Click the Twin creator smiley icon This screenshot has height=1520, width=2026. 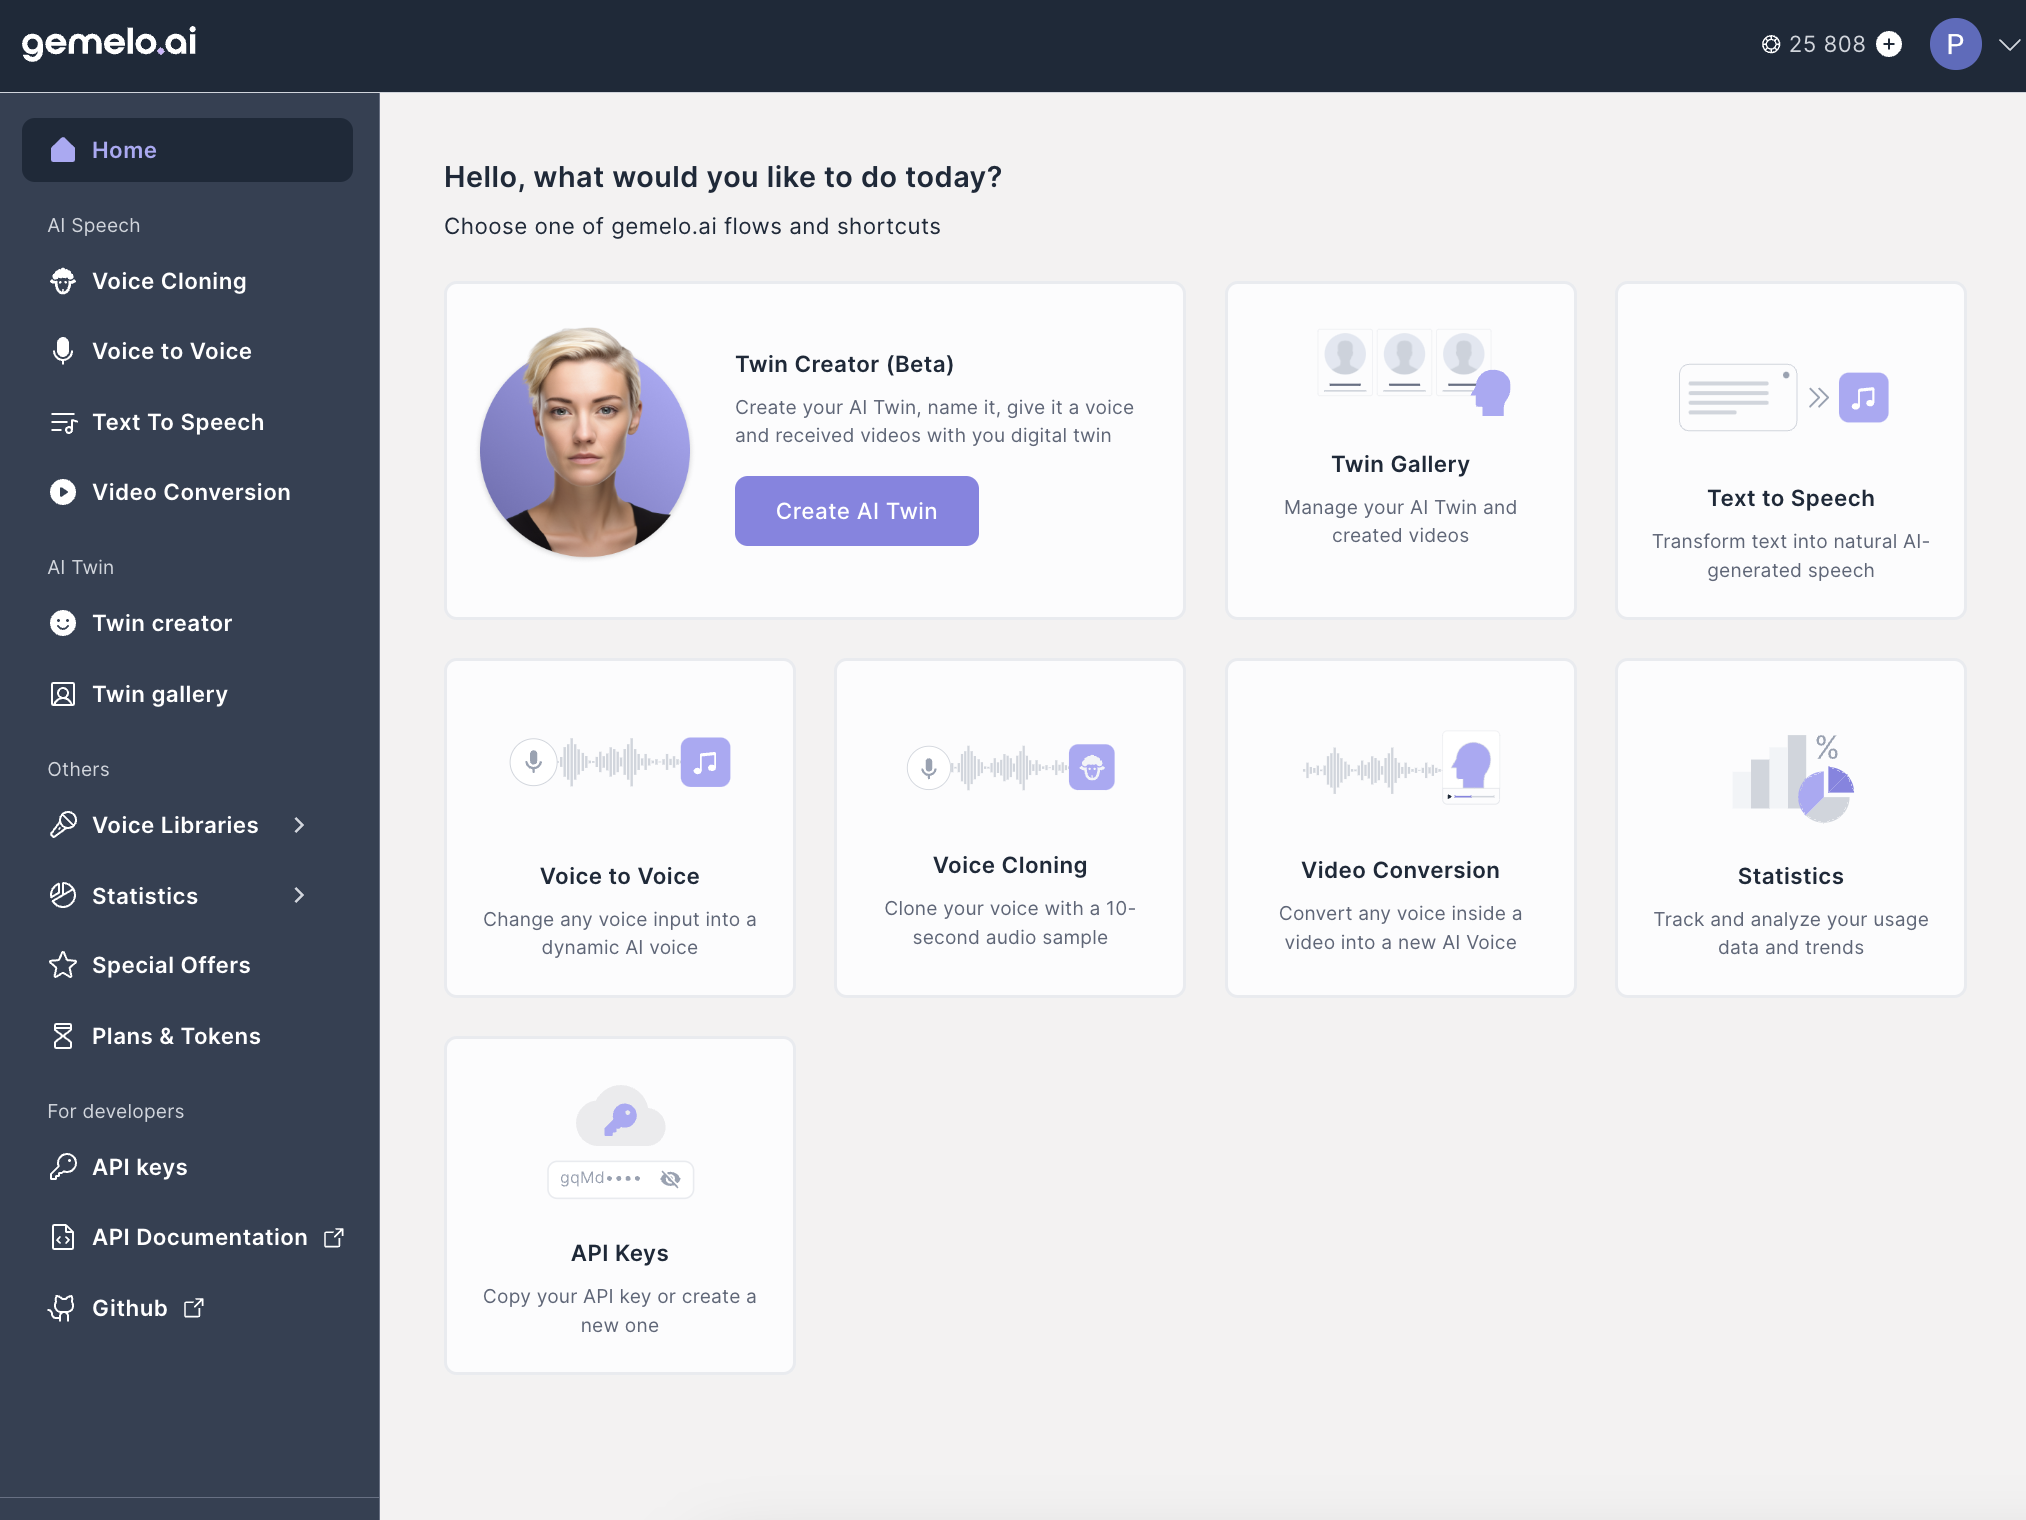coord(63,623)
